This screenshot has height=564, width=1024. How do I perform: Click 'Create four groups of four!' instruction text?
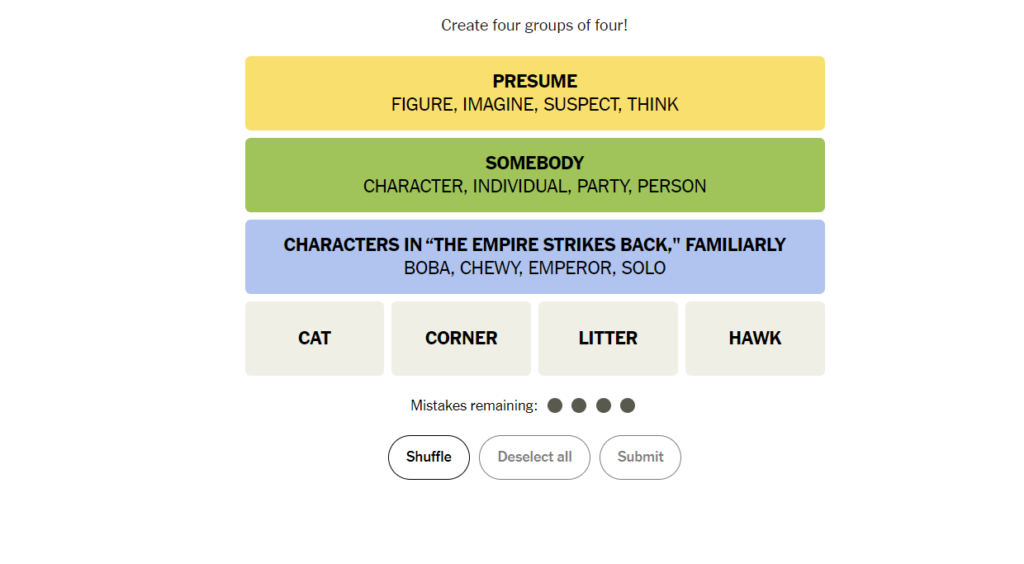coord(535,25)
